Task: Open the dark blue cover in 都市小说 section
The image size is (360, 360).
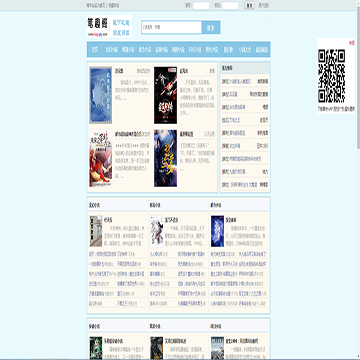Action: point(217,231)
